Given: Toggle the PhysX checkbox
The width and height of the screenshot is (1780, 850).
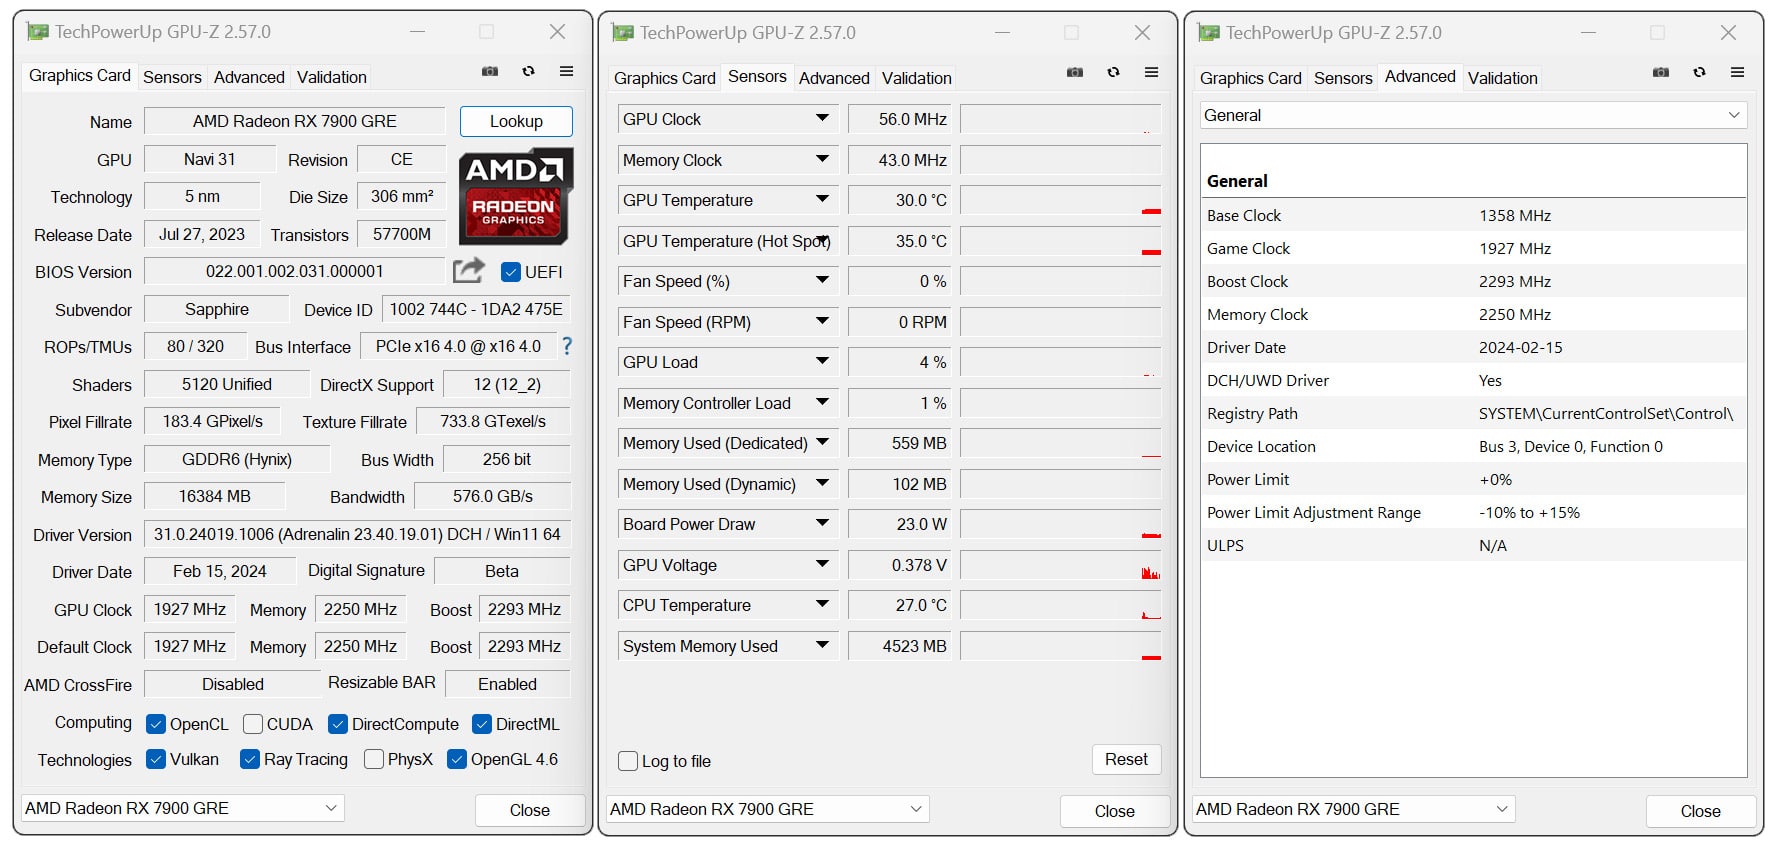Looking at the screenshot, I should point(374,760).
